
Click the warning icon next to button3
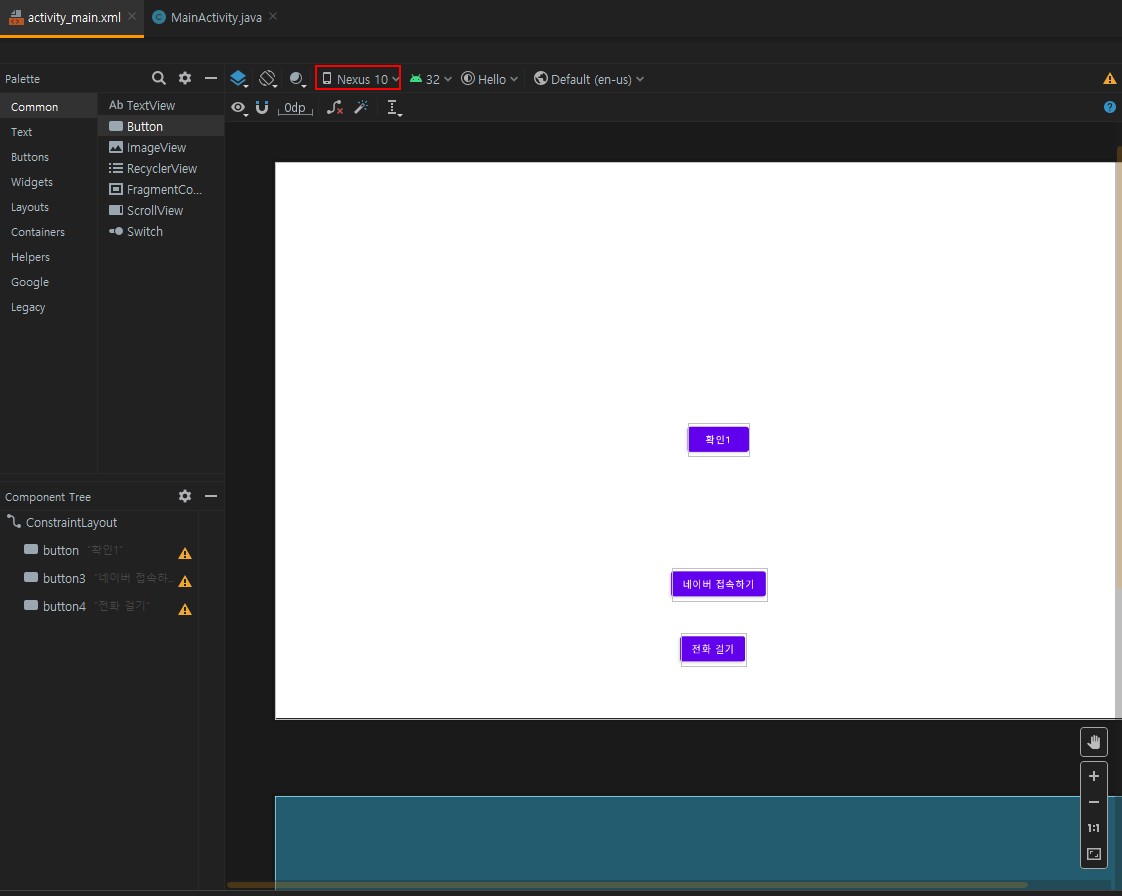[185, 581]
